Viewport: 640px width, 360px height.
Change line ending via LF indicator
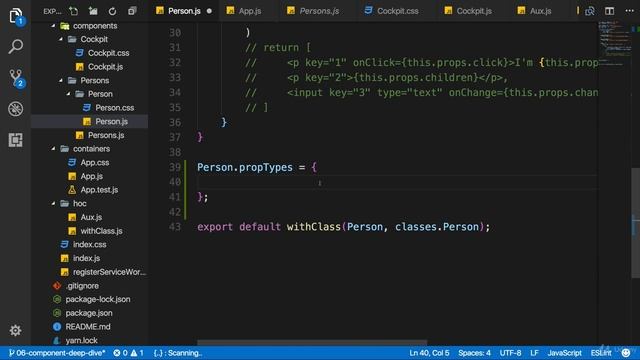tap(534, 353)
